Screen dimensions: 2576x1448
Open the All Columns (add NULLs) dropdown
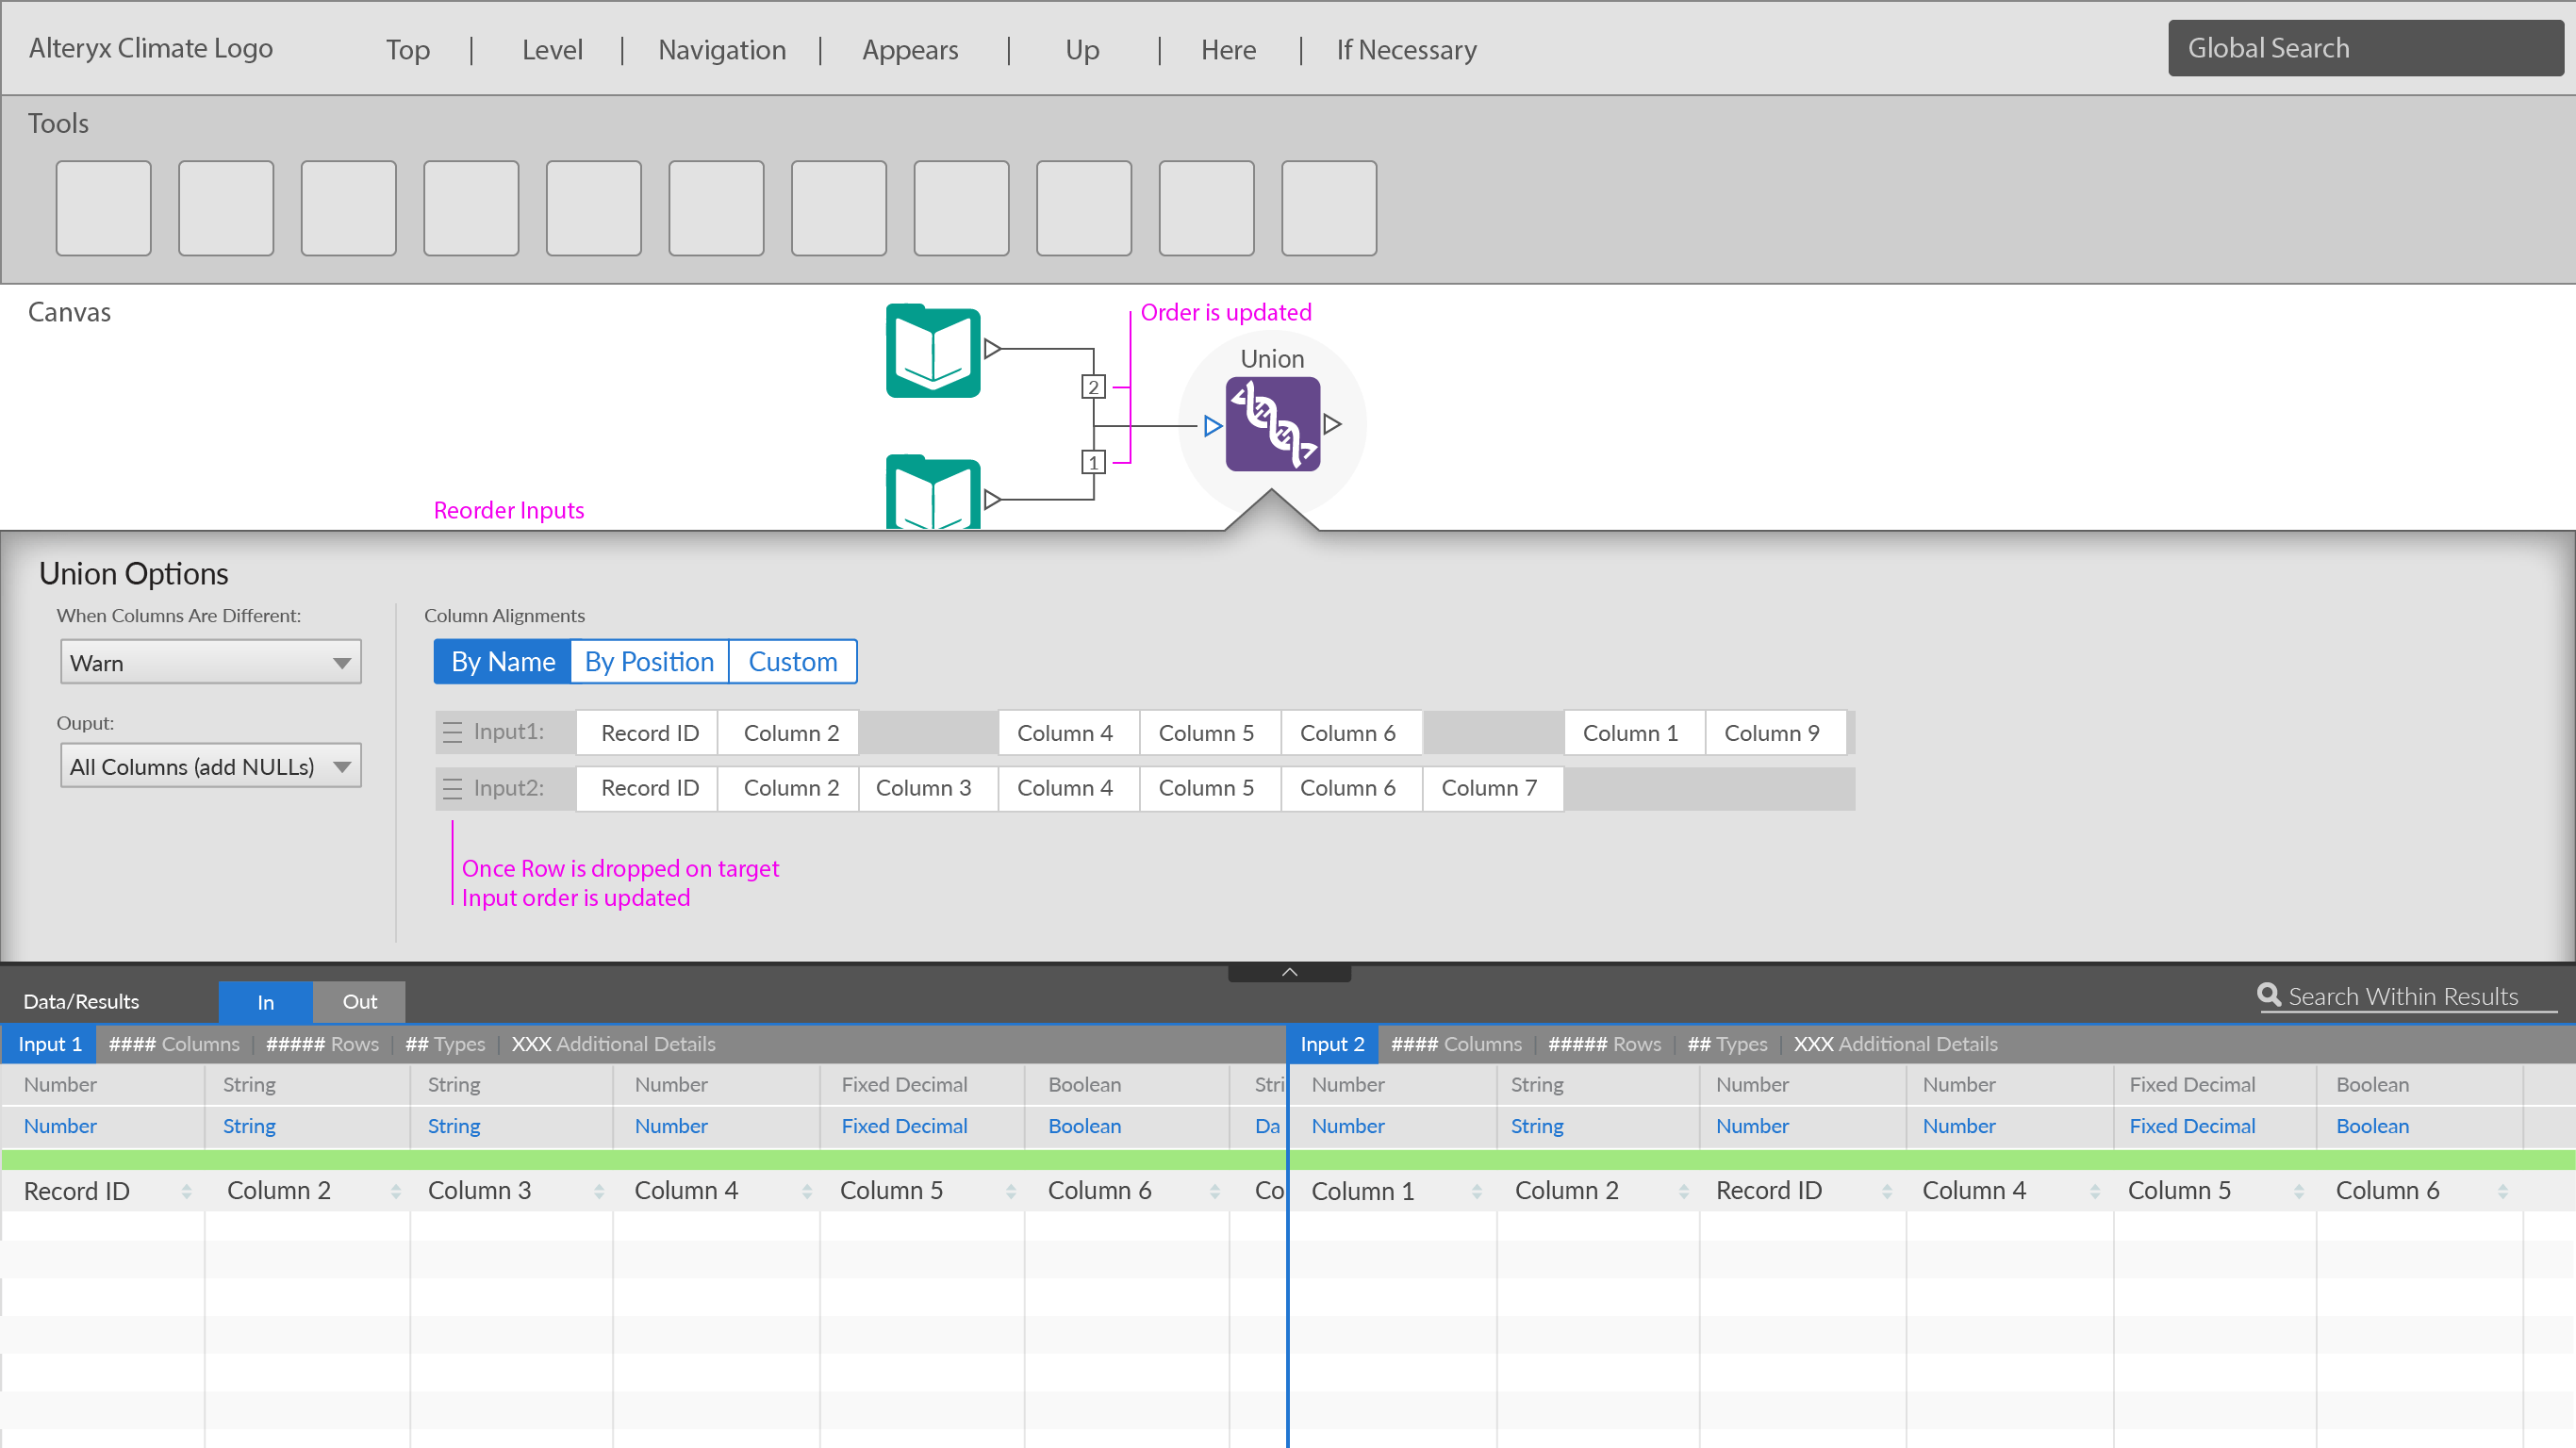(x=210, y=766)
